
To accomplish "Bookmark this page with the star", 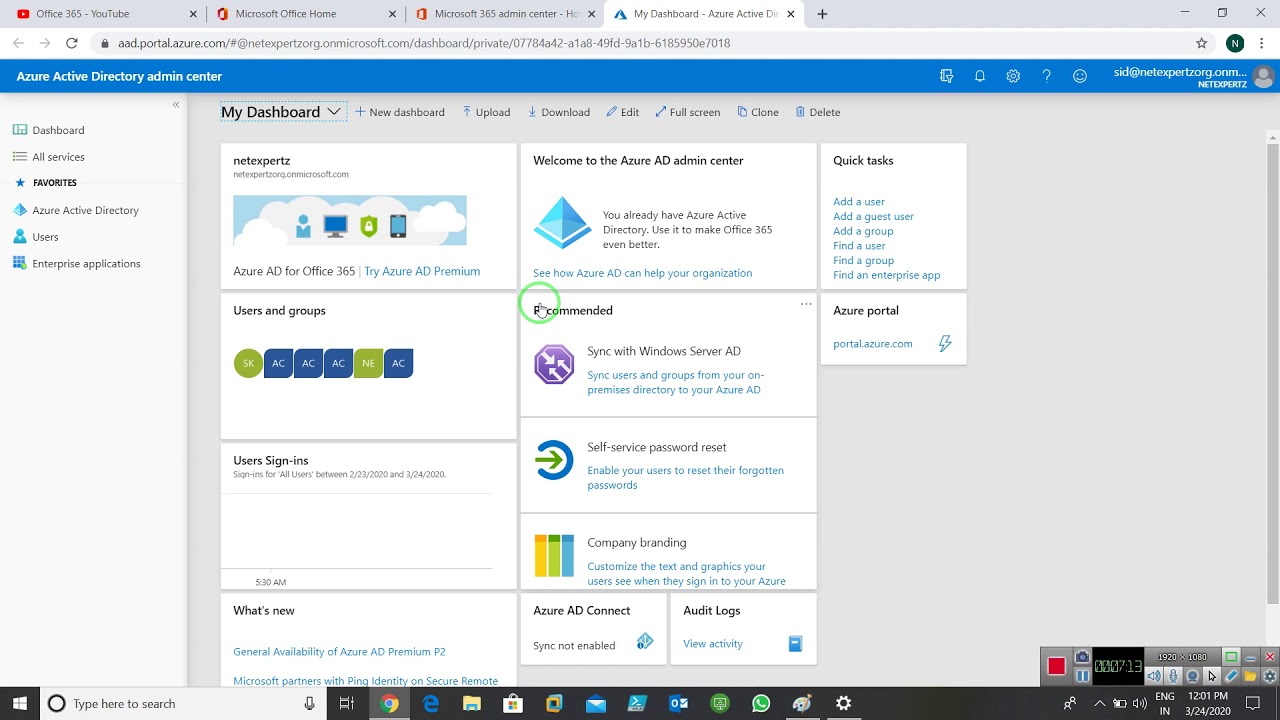I will (1202, 43).
